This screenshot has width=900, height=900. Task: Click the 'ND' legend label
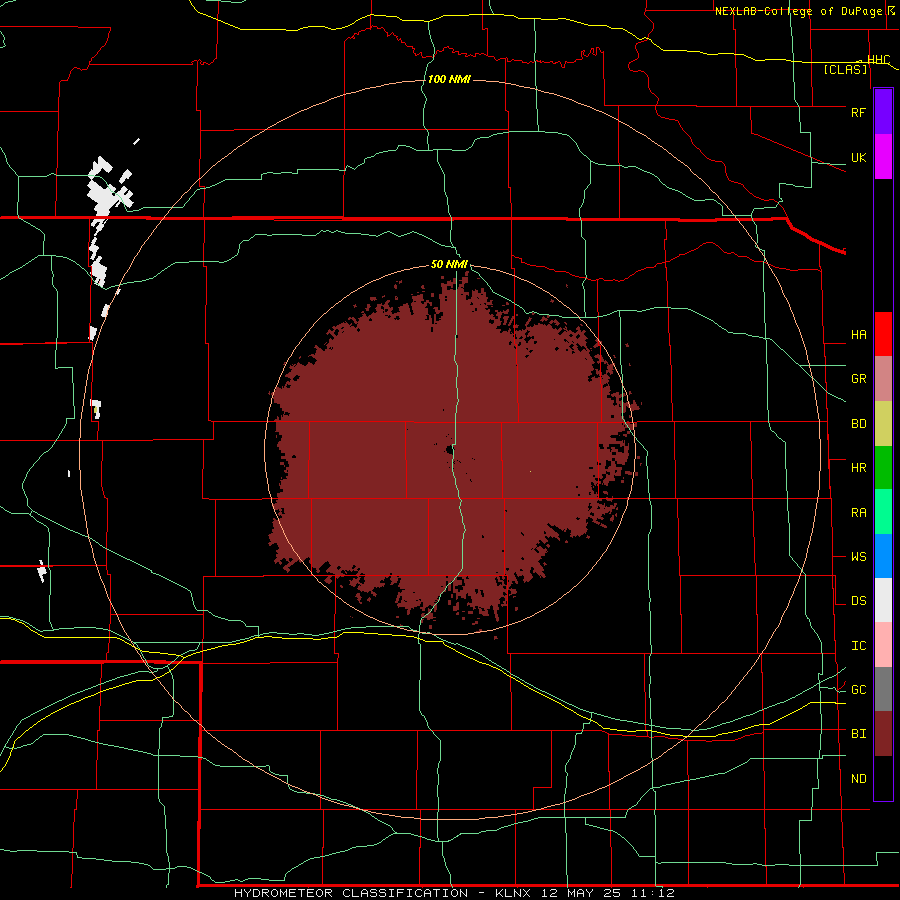tap(858, 779)
